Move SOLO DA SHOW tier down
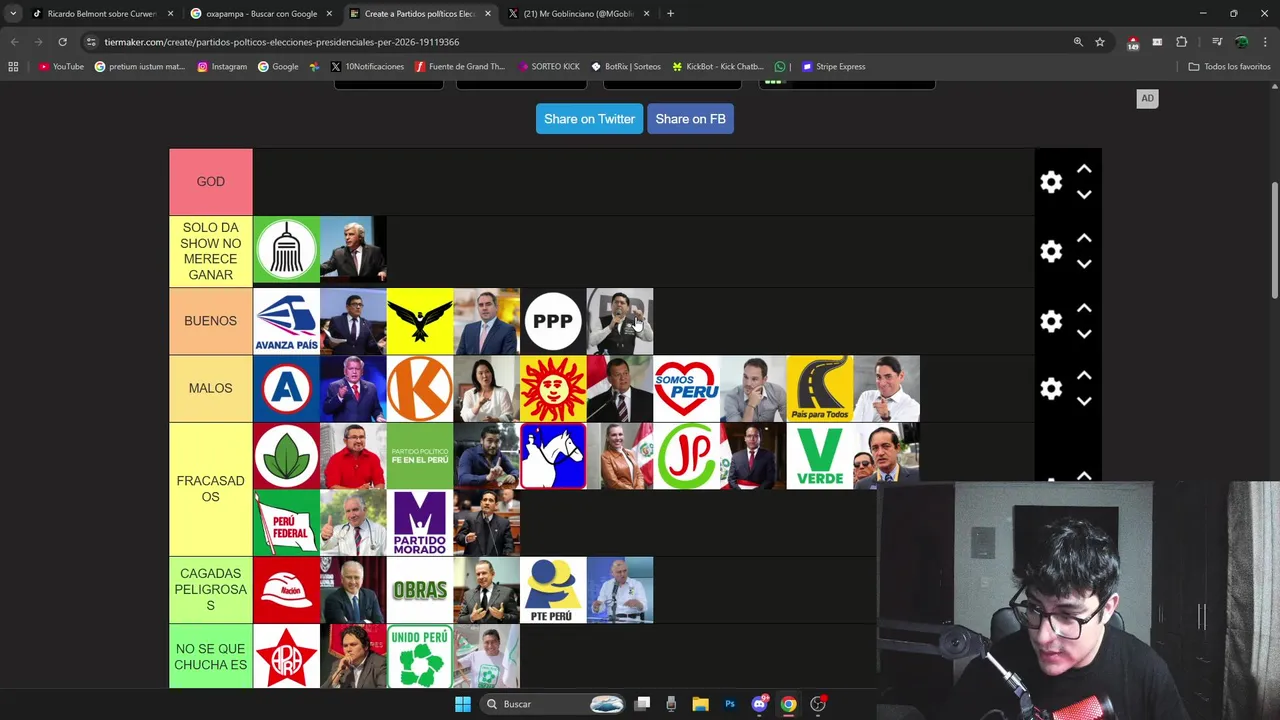This screenshot has width=1280, height=720. 1084,264
